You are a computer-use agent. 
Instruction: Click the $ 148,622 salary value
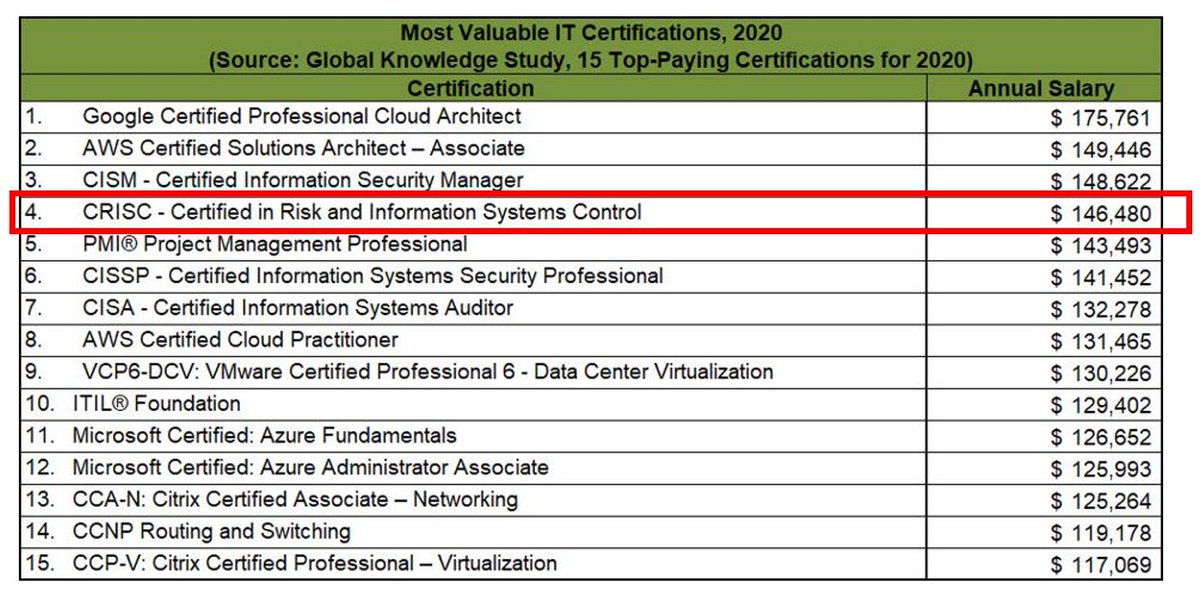pyautogui.click(x=1101, y=182)
